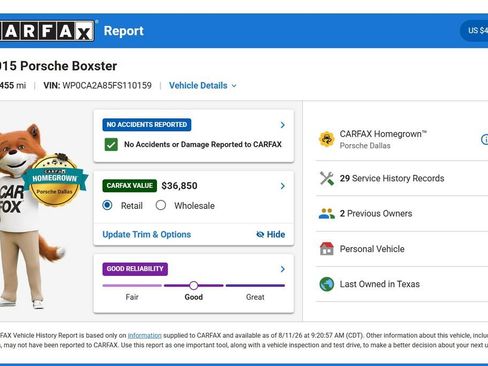Select the Retail radio button

pyautogui.click(x=107, y=205)
